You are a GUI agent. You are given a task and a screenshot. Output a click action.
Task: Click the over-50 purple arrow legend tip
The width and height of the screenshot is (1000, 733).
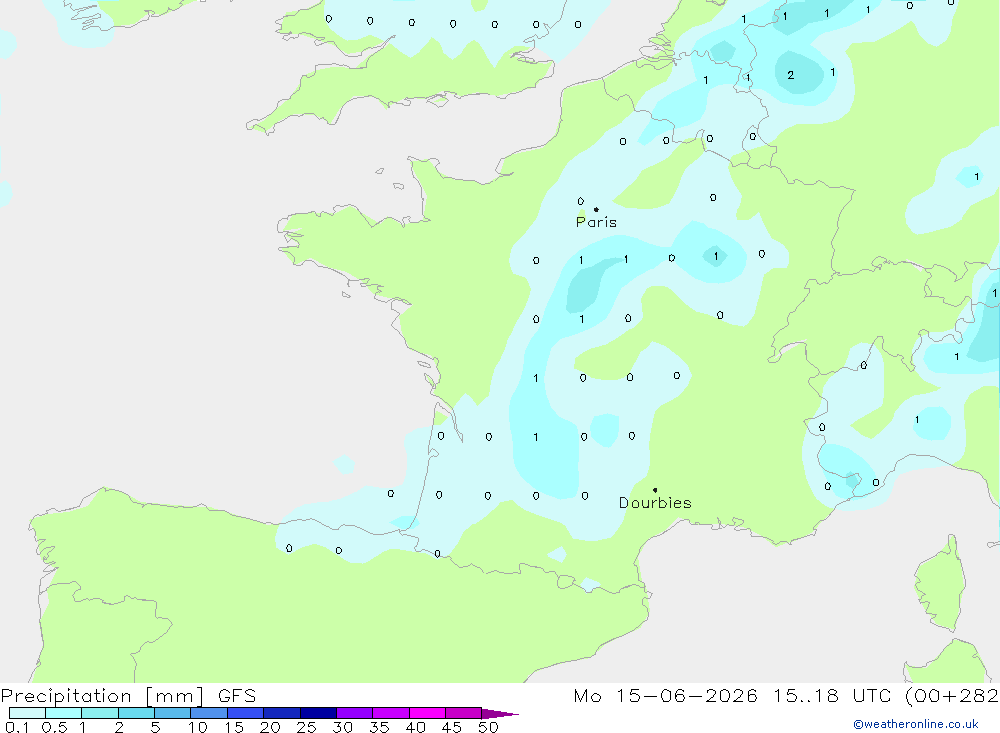[x=499, y=714]
